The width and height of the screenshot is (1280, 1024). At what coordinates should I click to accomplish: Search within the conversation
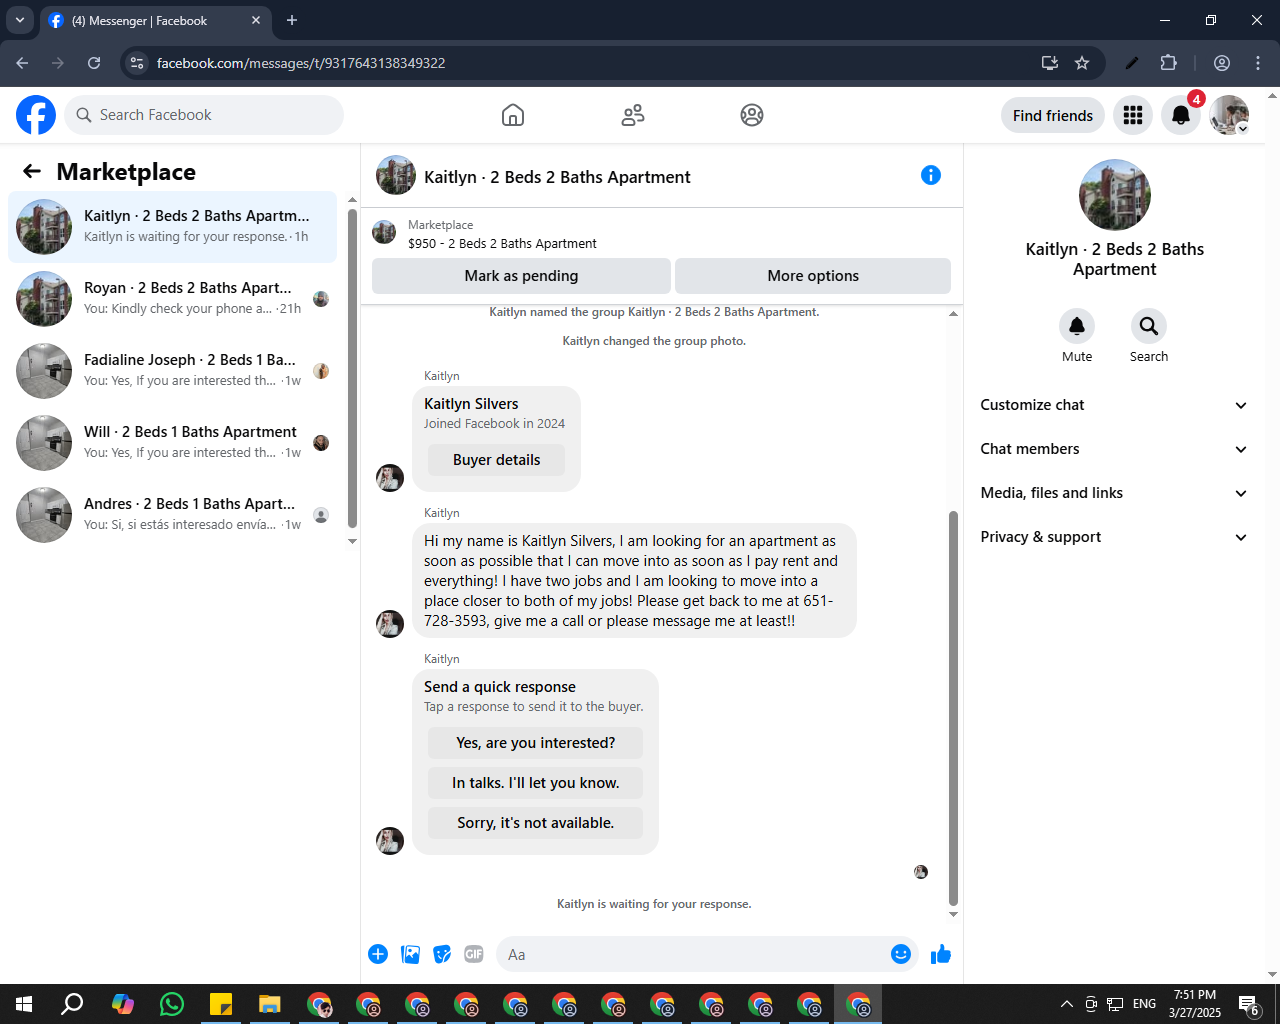1149,326
